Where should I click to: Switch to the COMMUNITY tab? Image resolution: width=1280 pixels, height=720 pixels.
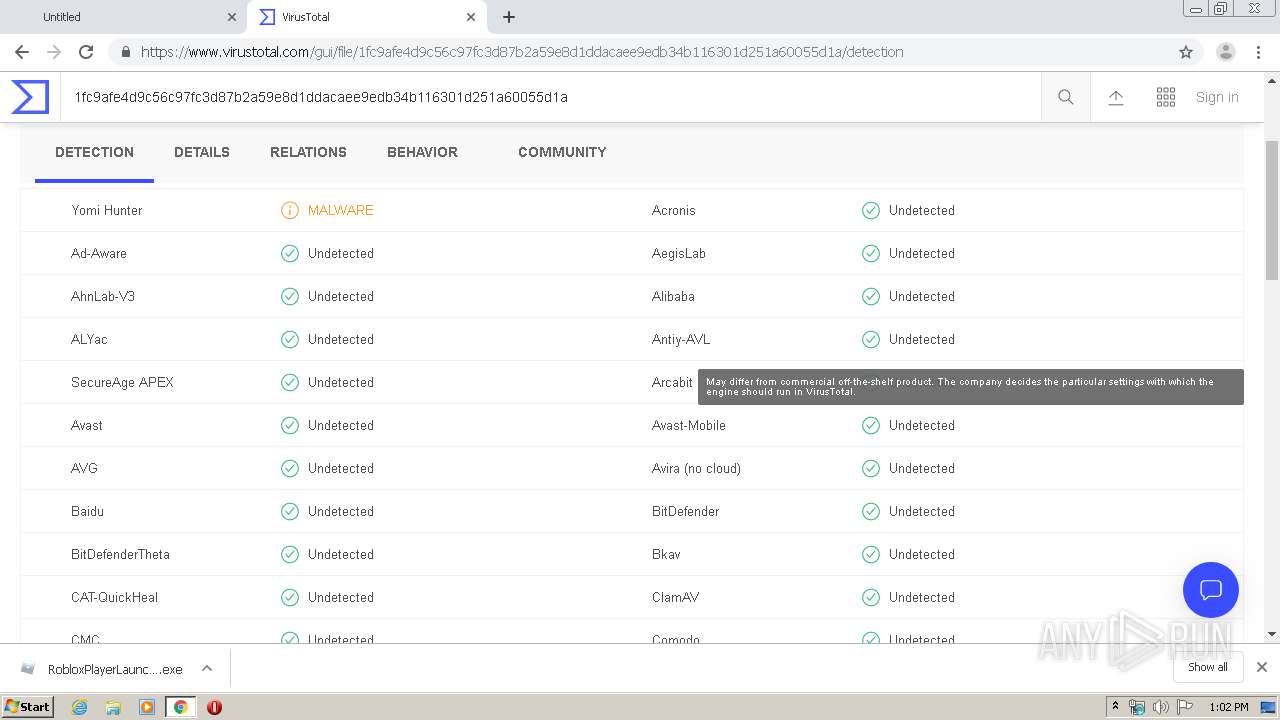pos(562,152)
